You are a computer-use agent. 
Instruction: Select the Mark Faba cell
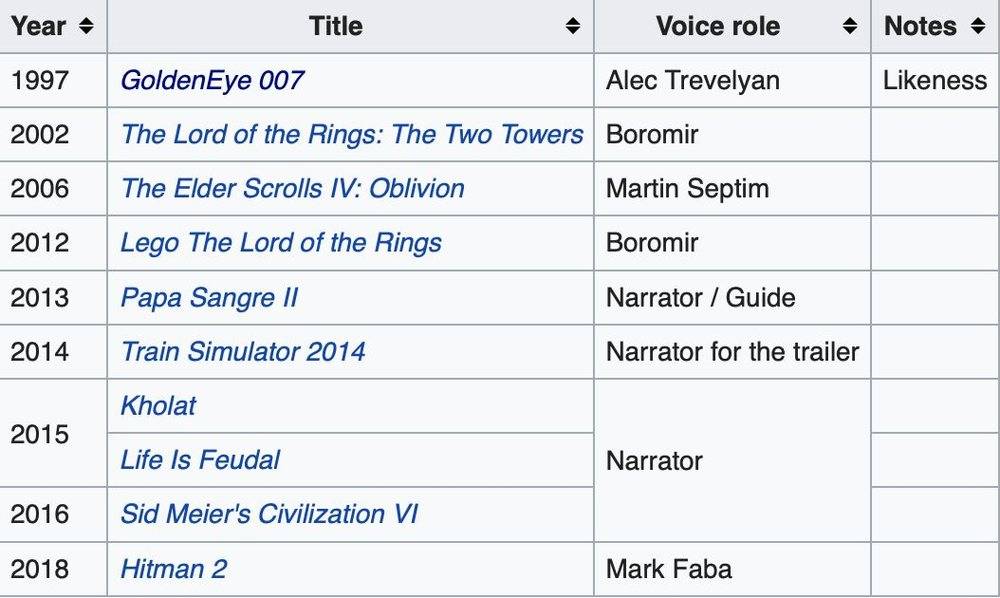click(732, 569)
